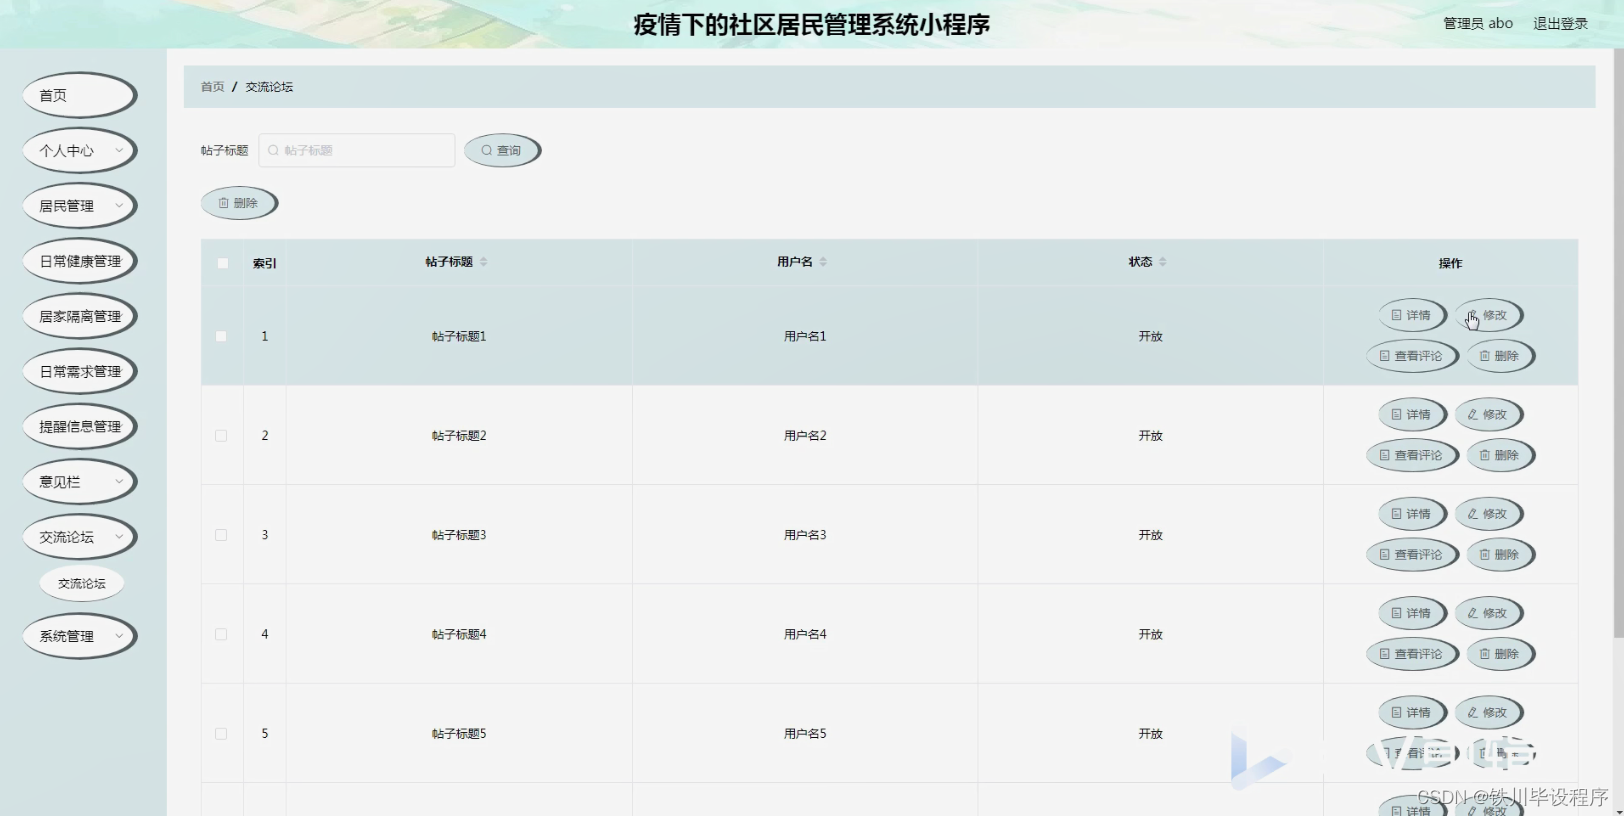
Task: Expand the 个人中心 sidebar menu
Action: (x=79, y=150)
